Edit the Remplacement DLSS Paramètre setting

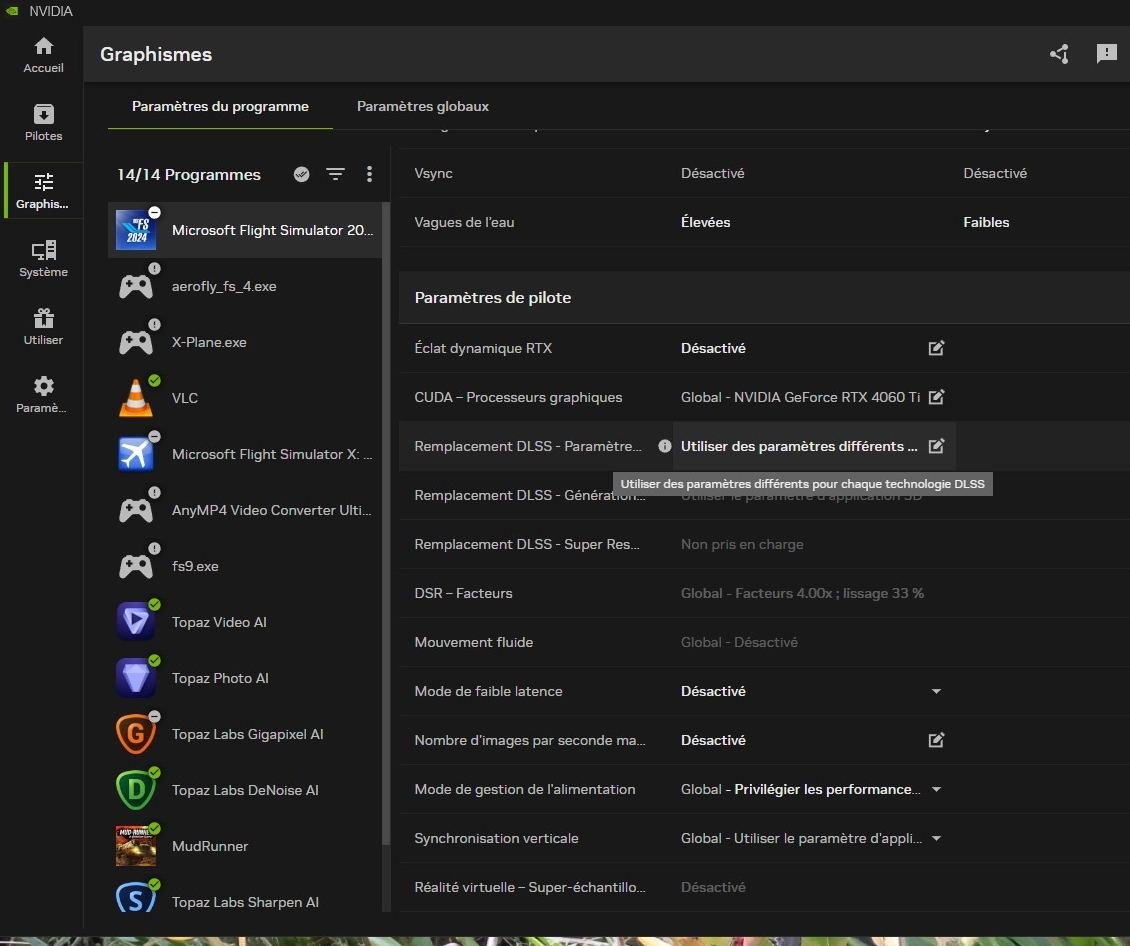click(x=936, y=446)
